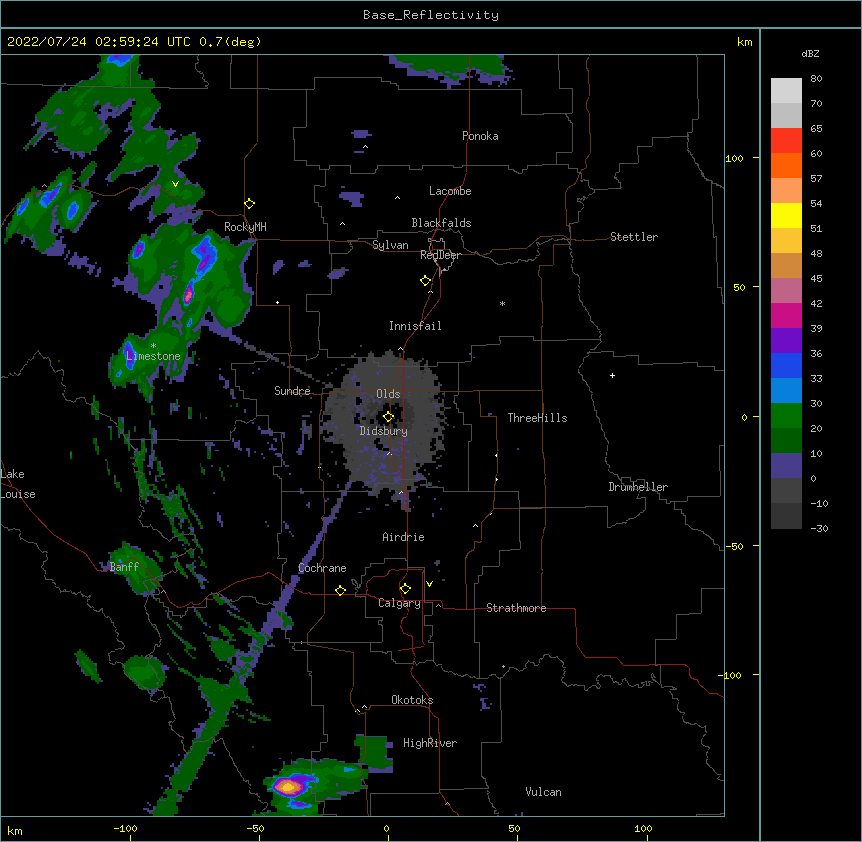This screenshot has height=842, width=862.
Task: Click the Didsbury city label
Action: point(384,431)
